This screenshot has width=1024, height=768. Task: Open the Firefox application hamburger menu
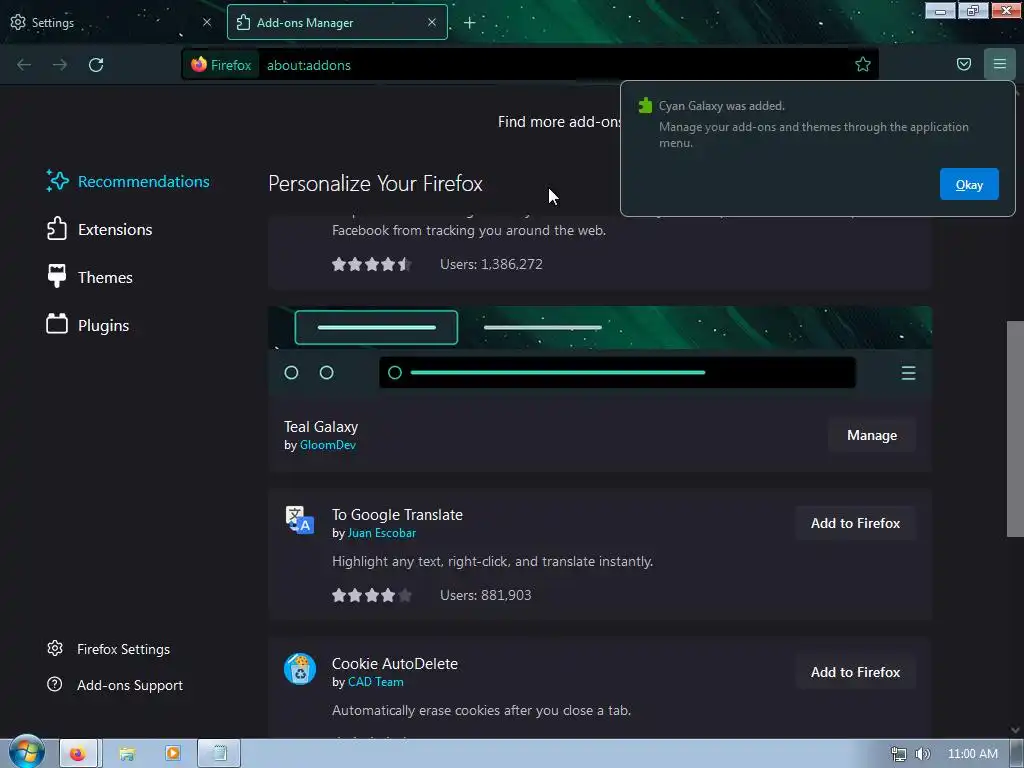tap(1000, 64)
